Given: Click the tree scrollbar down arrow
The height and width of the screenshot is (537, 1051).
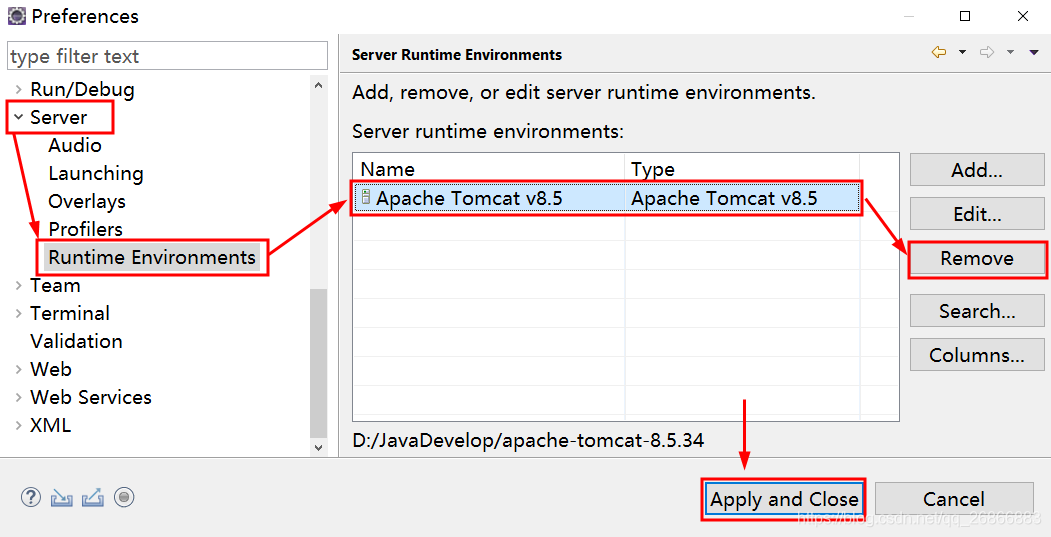Looking at the screenshot, I should (318, 447).
